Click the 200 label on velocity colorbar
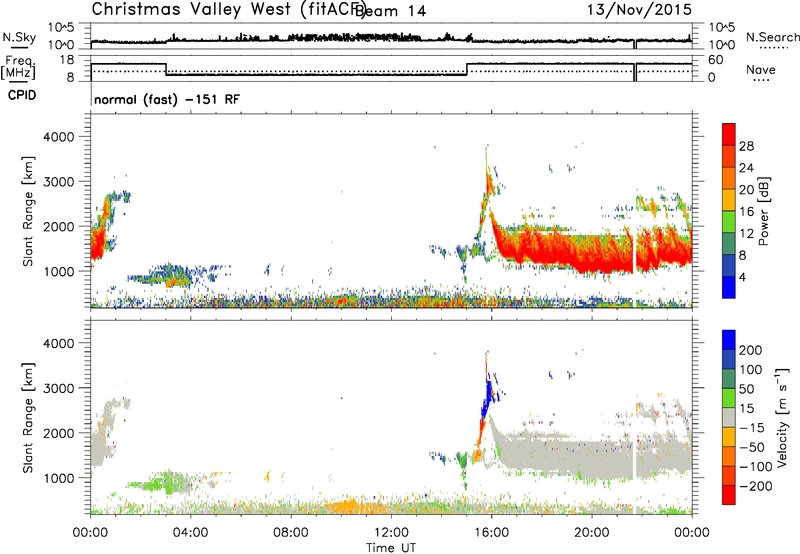The width and height of the screenshot is (800, 554). tap(751, 350)
